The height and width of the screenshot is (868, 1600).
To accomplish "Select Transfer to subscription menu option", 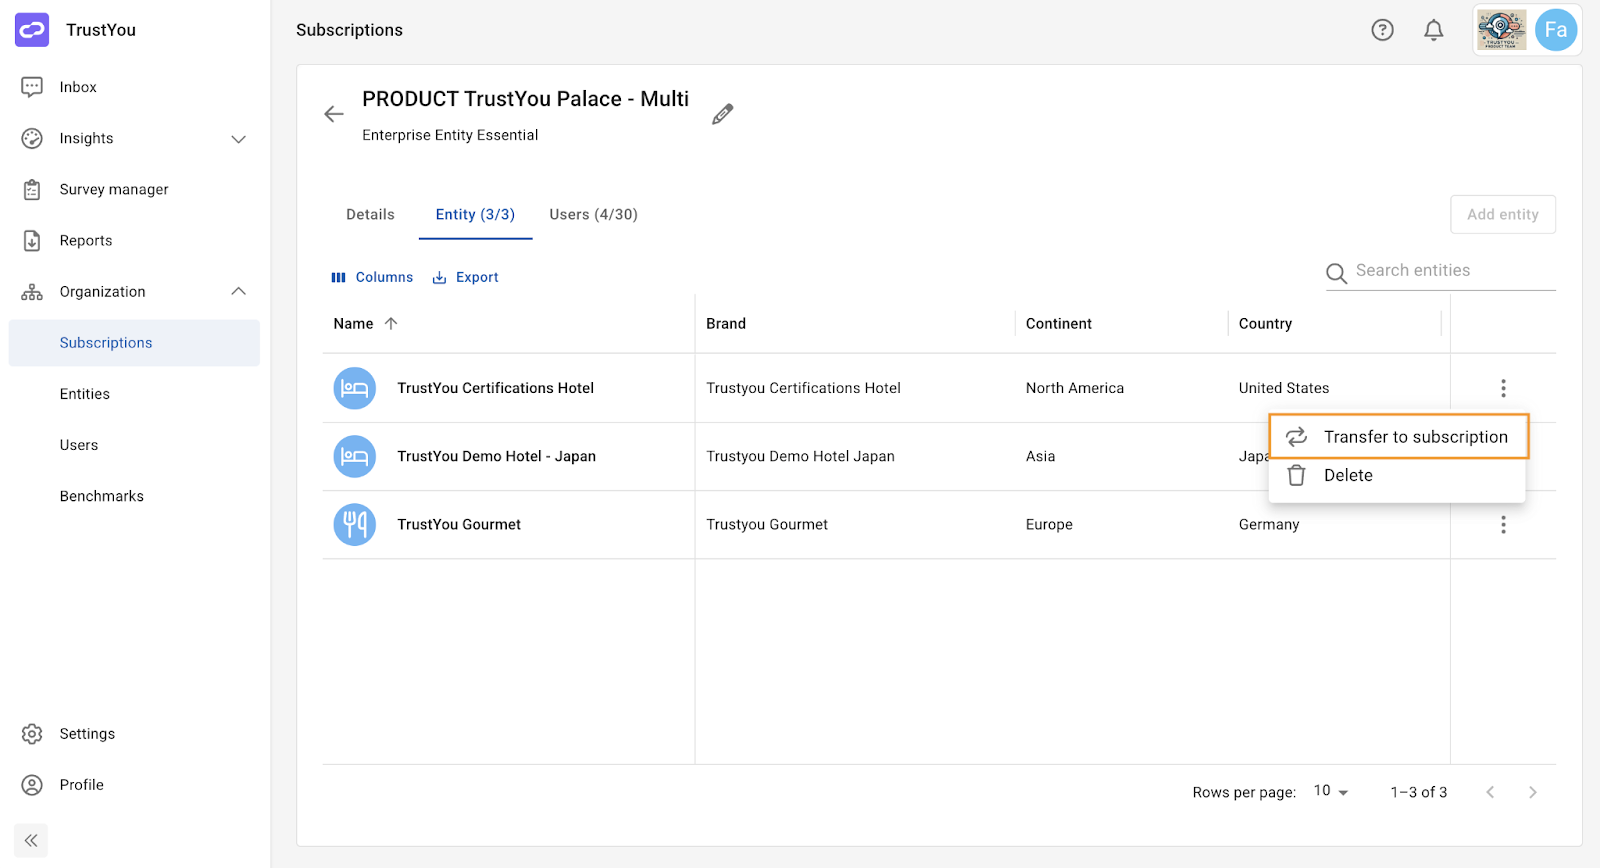I will point(1399,437).
